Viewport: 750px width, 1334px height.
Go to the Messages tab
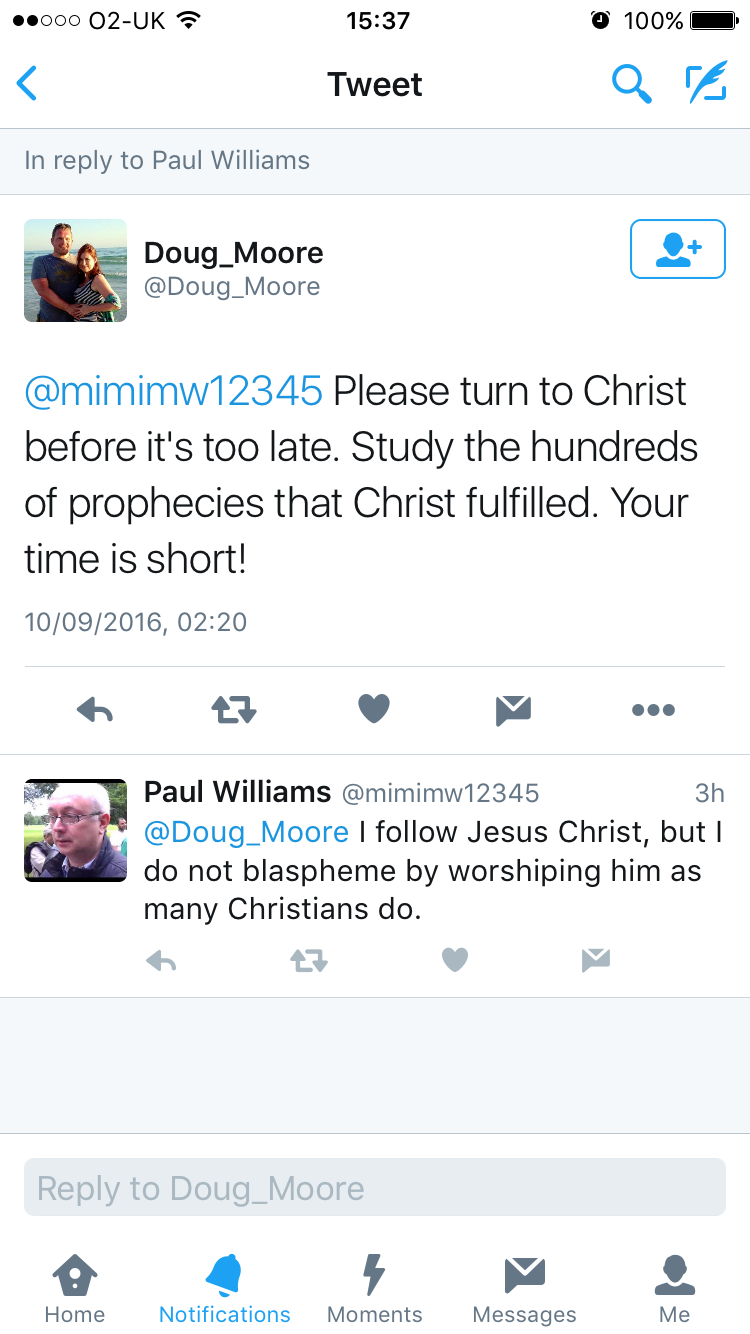pyautogui.click(x=524, y=1290)
